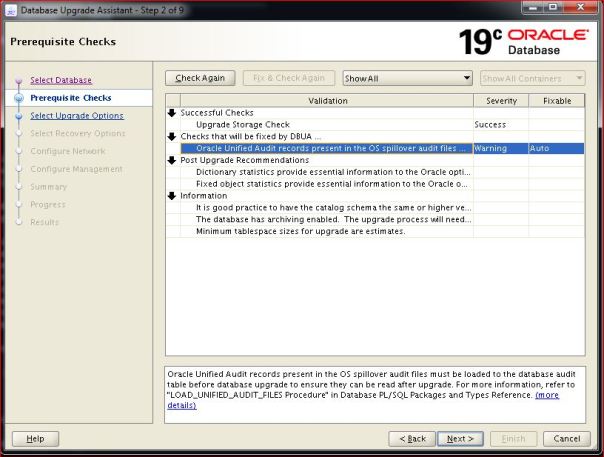
Task: Click the Check Again button
Action: (200, 78)
